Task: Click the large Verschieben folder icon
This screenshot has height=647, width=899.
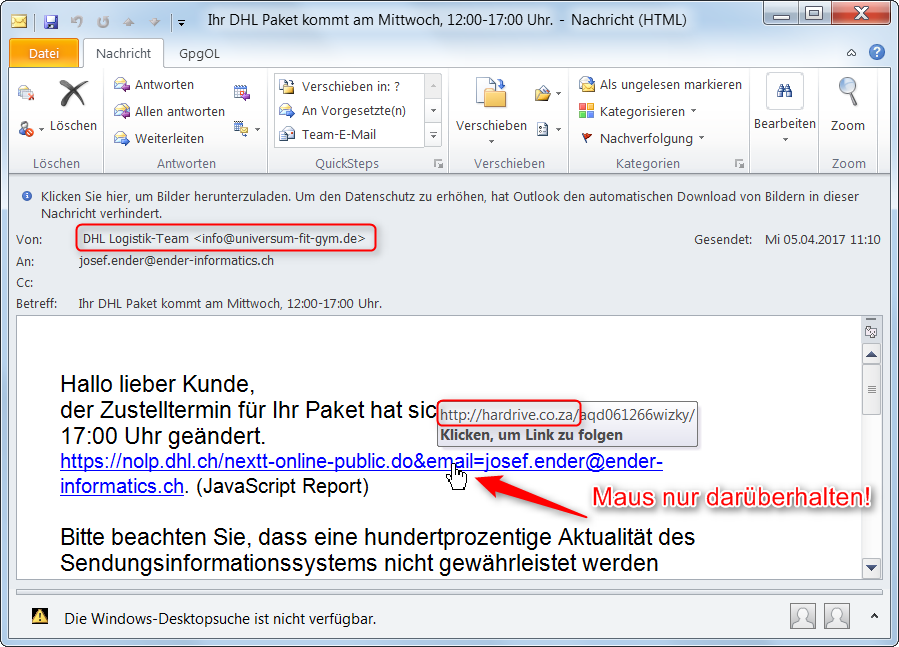Action: [x=491, y=93]
